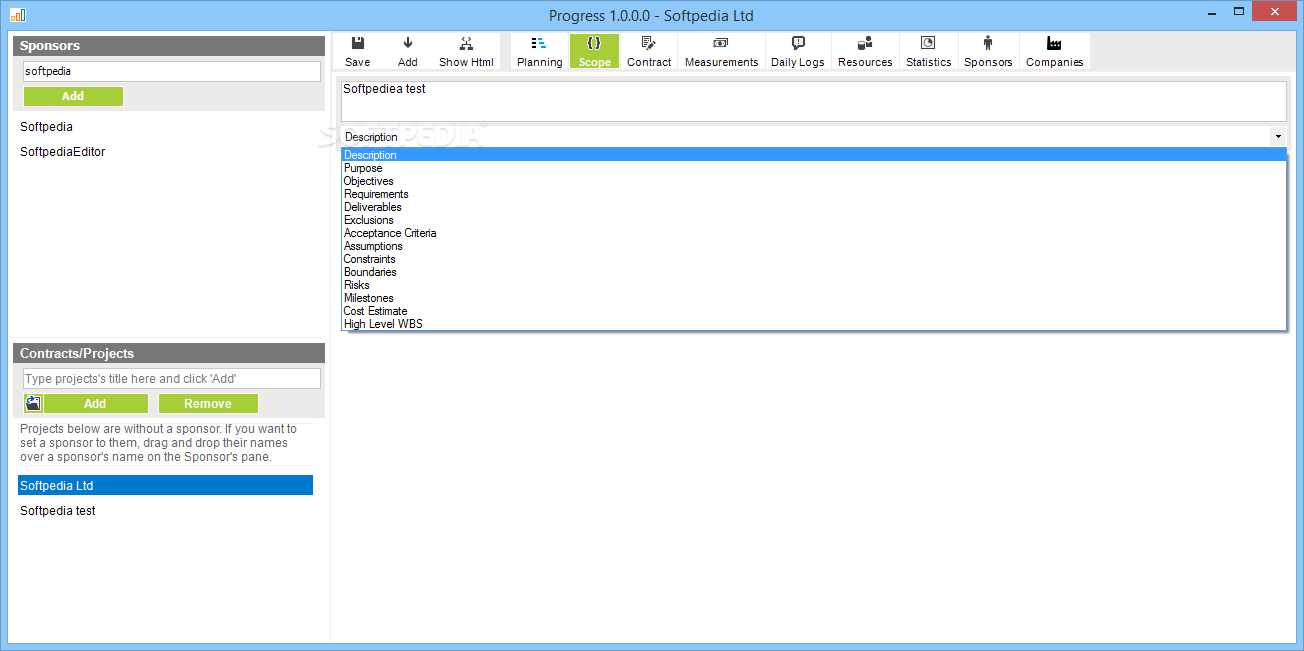Open the Resources section
Image resolution: width=1304 pixels, height=651 pixels.
coord(865,52)
